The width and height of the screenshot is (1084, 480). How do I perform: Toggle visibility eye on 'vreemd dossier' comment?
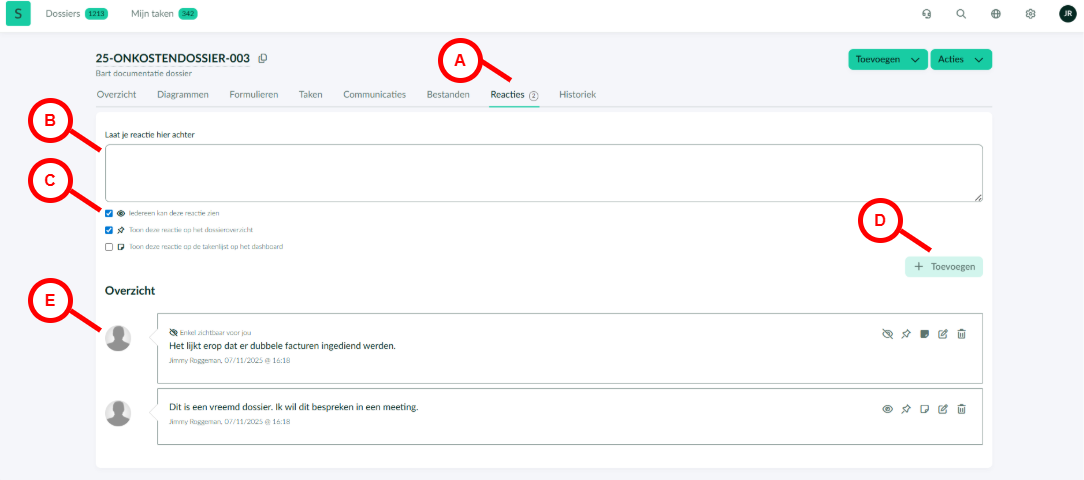[887, 409]
